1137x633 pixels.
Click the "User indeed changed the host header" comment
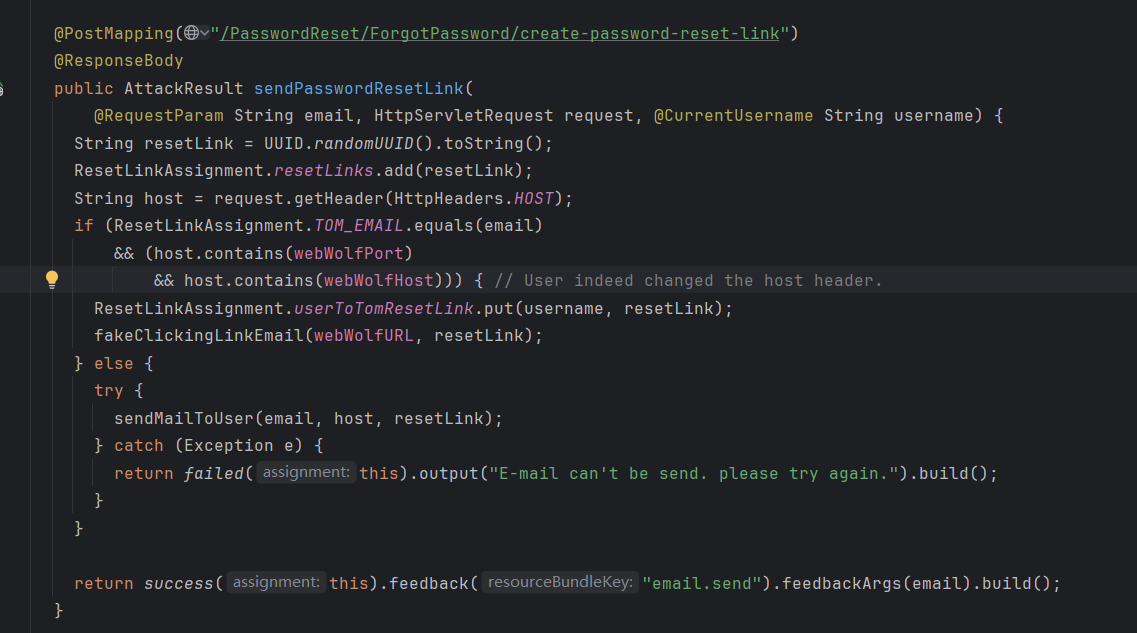(x=688, y=280)
